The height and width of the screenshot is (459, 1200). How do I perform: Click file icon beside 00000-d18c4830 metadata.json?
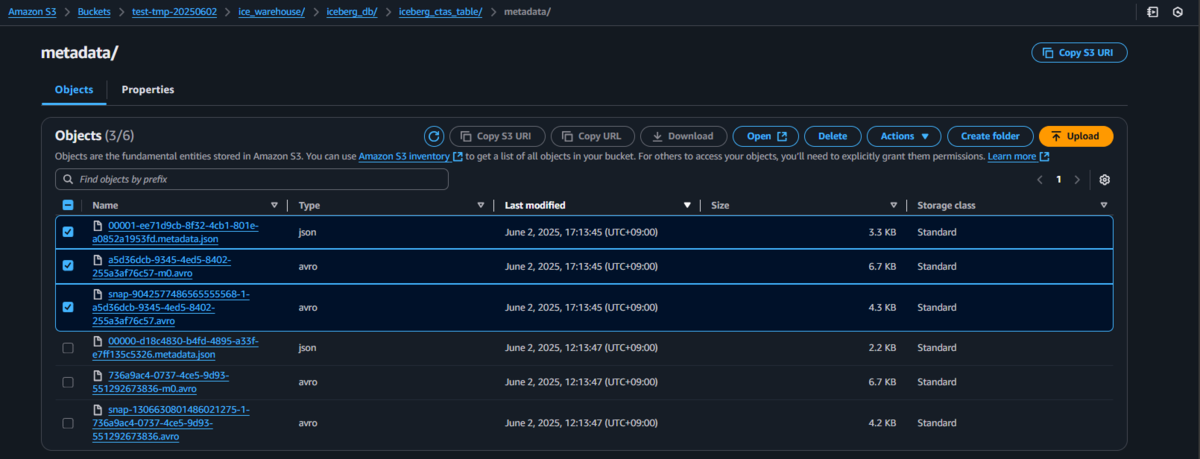[x=98, y=341]
